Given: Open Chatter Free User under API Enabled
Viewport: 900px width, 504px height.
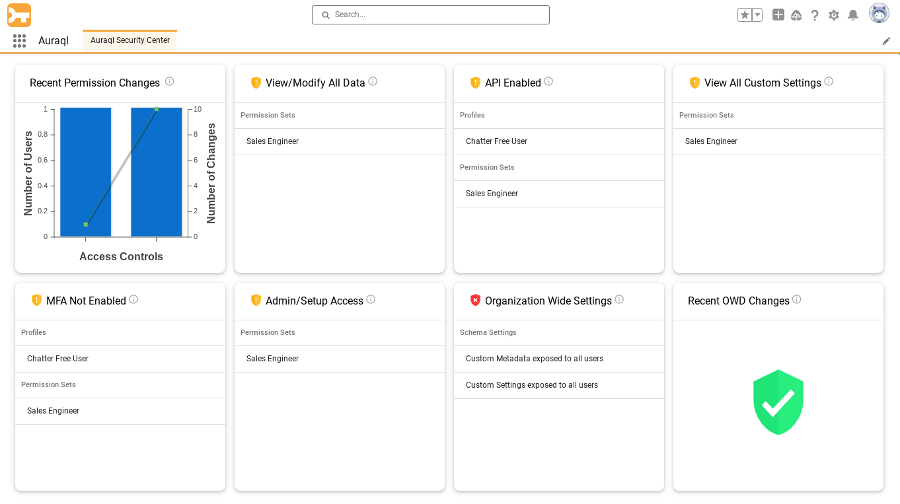Looking at the screenshot, I should coord(497,141).
